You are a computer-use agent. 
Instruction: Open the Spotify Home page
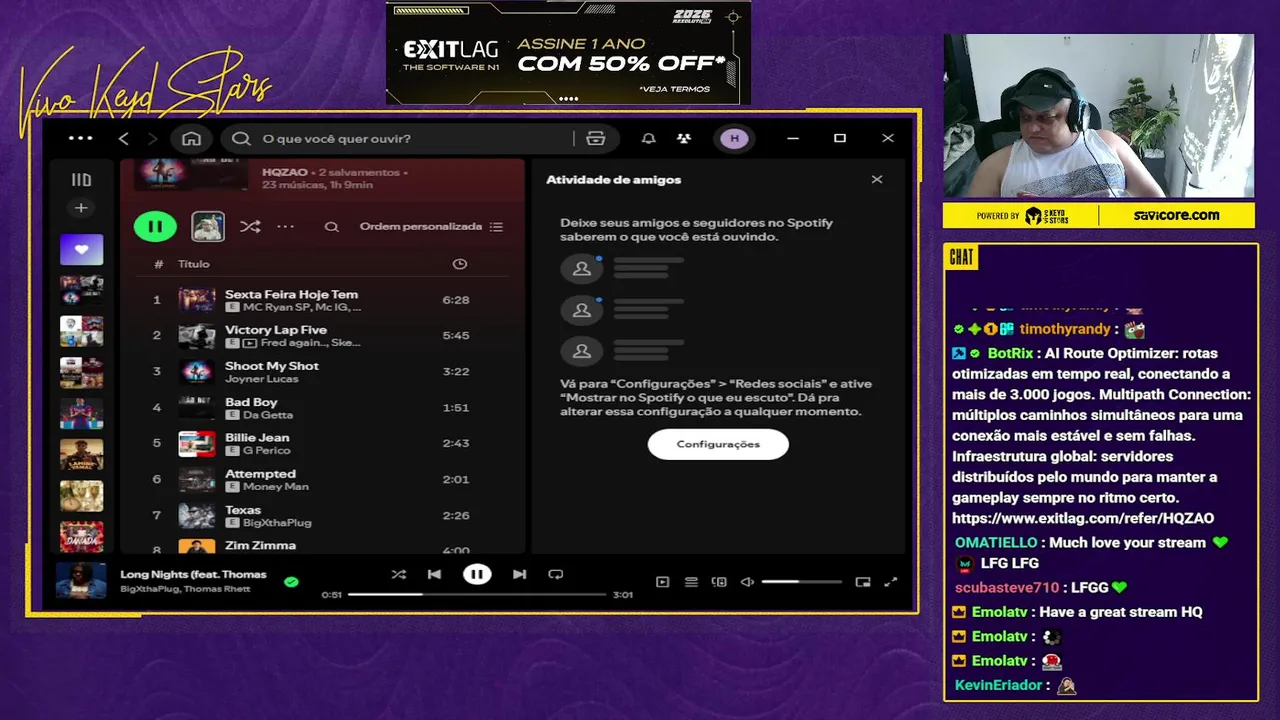coord(192,138)
